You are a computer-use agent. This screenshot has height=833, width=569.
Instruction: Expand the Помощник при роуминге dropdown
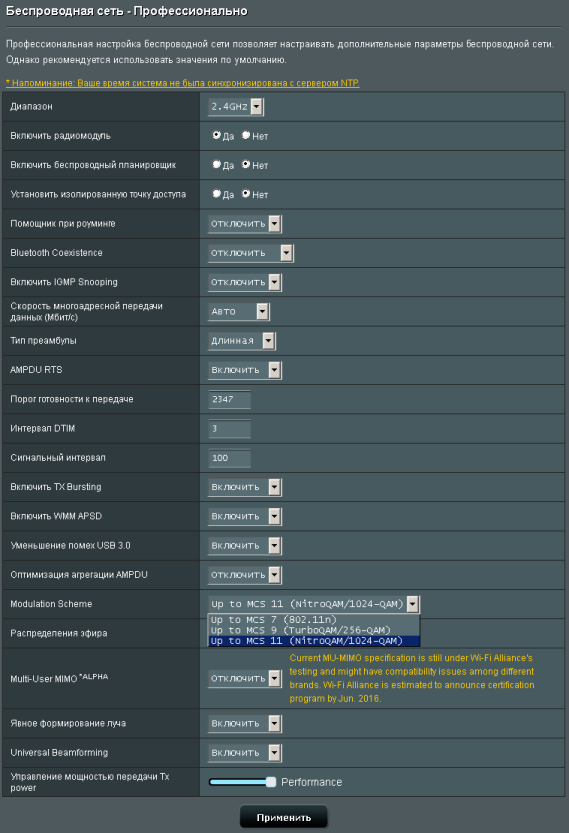[245, 224]
